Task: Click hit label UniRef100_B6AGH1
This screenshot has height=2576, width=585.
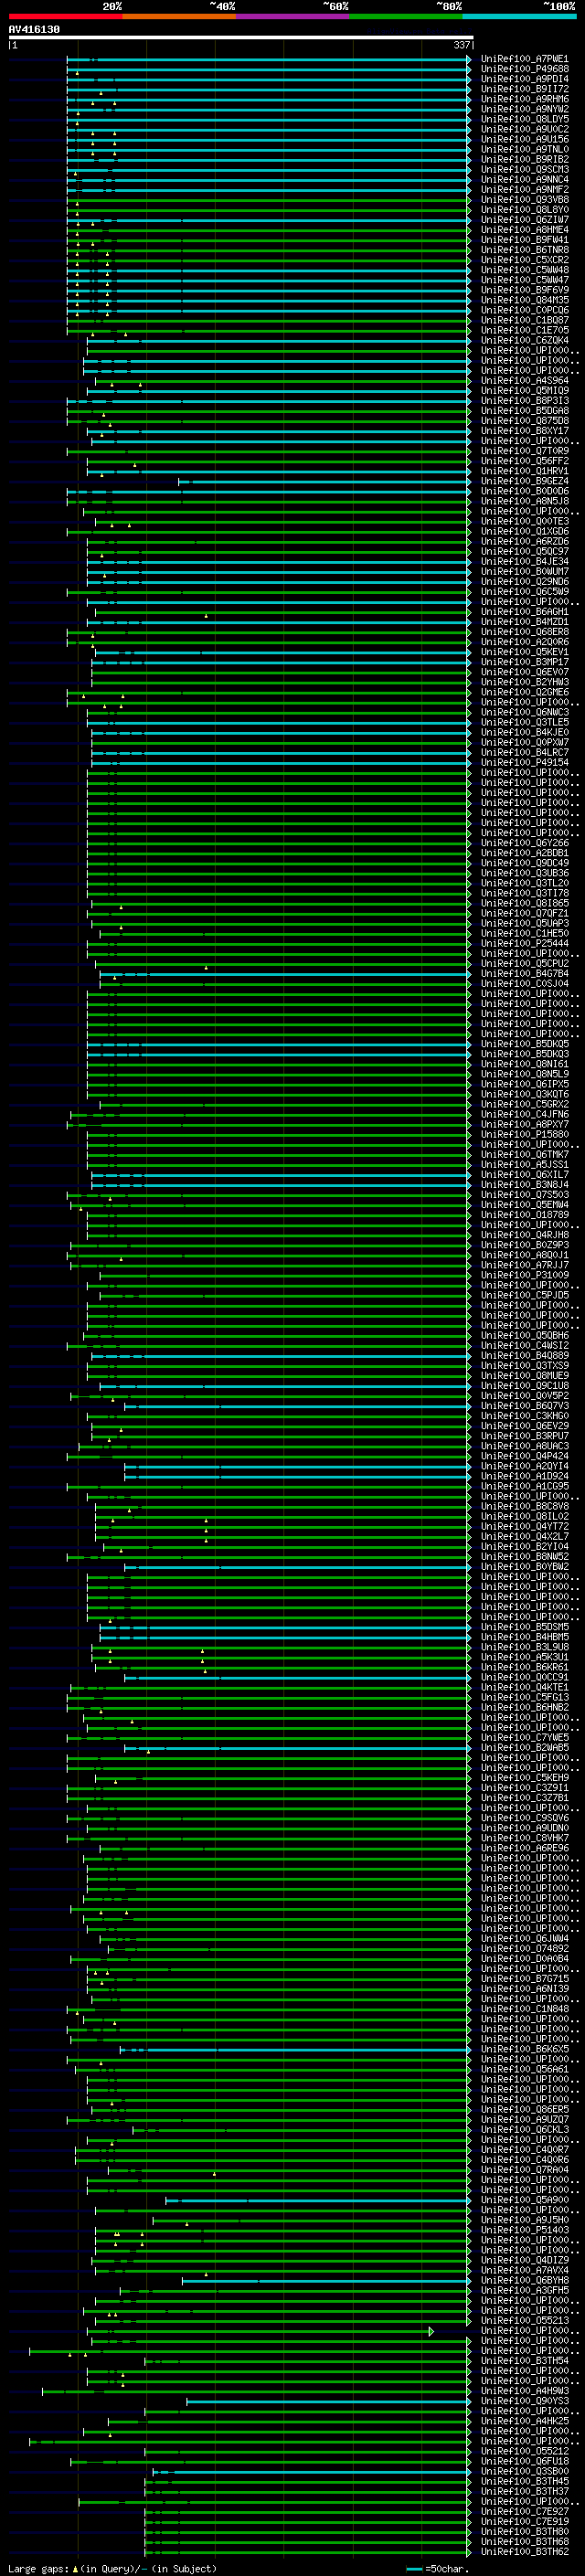Action: [524, 612]
